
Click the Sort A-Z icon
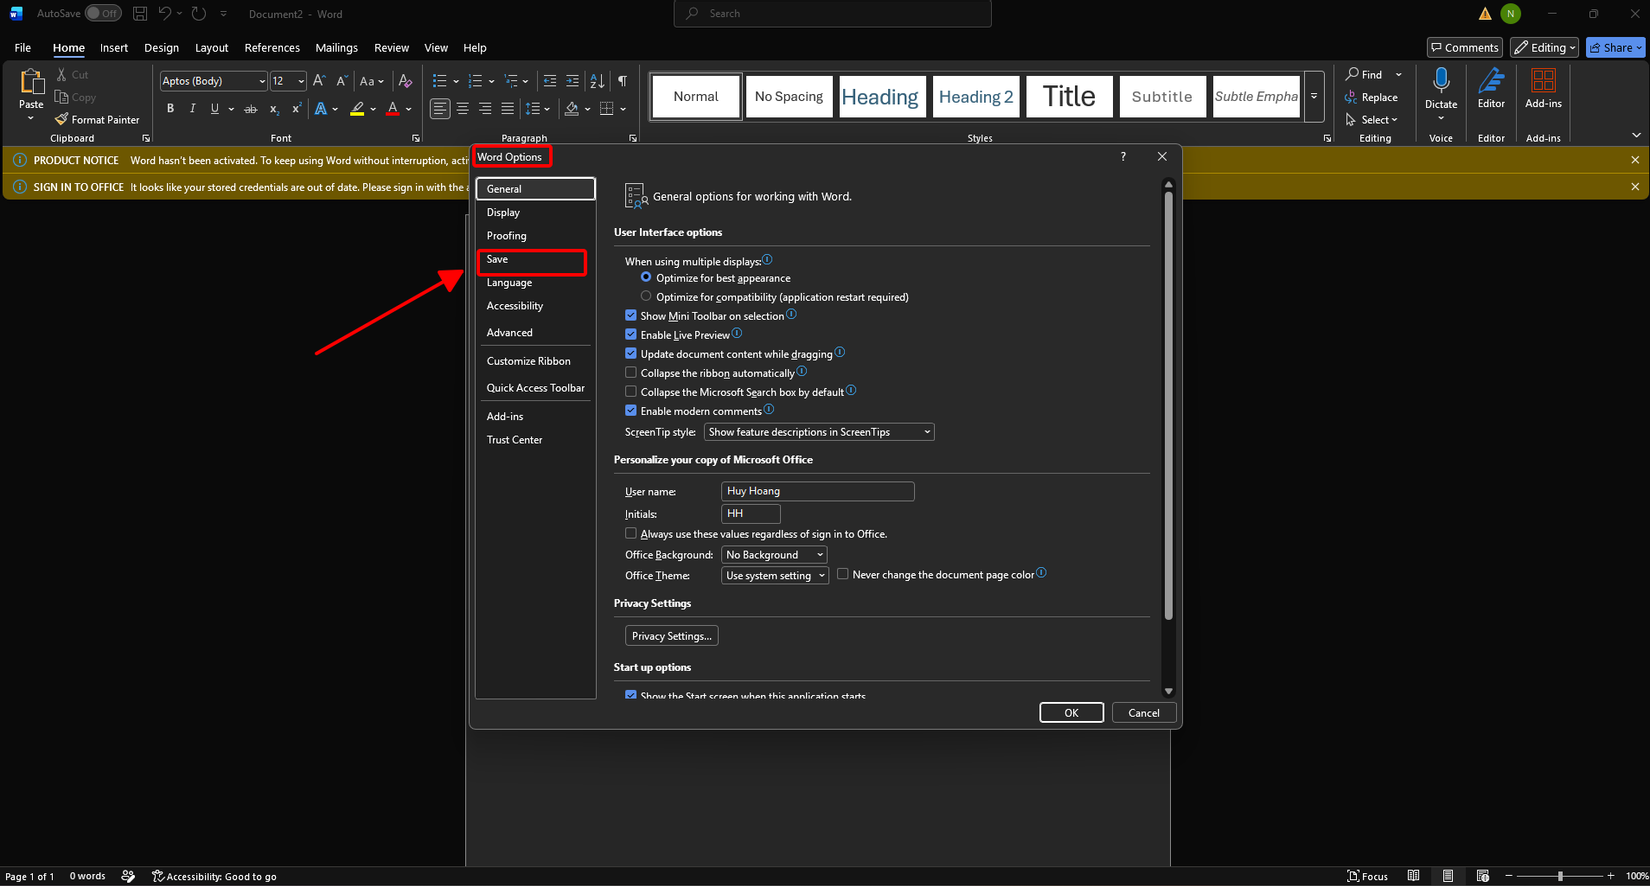click(x=597, y=81)
